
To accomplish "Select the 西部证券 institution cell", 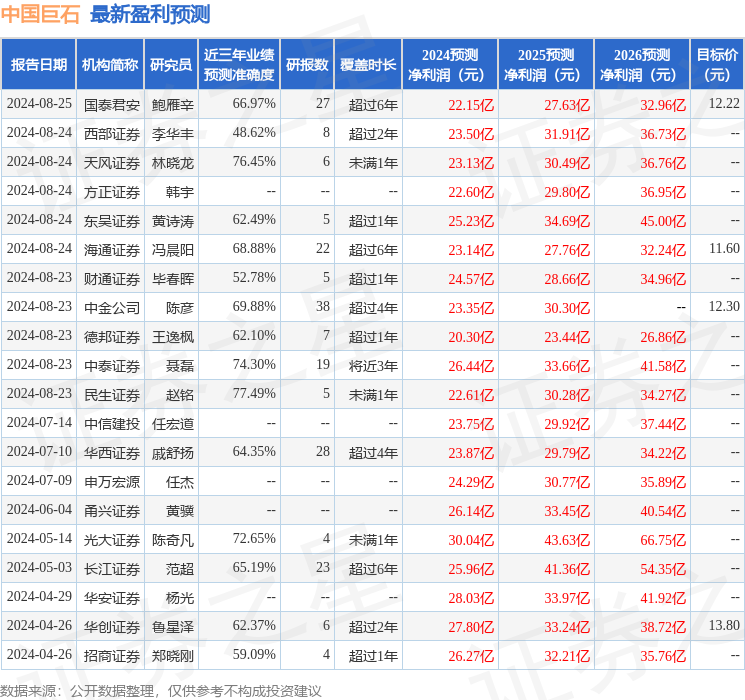I will (x=112, y=134).
